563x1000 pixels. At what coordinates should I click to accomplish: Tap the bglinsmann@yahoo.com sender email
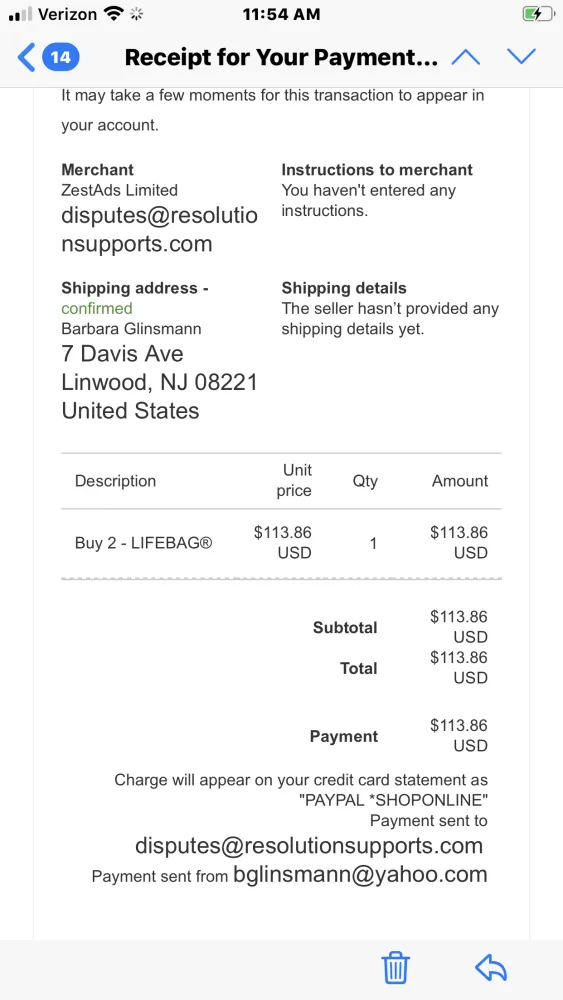[360, 874]
